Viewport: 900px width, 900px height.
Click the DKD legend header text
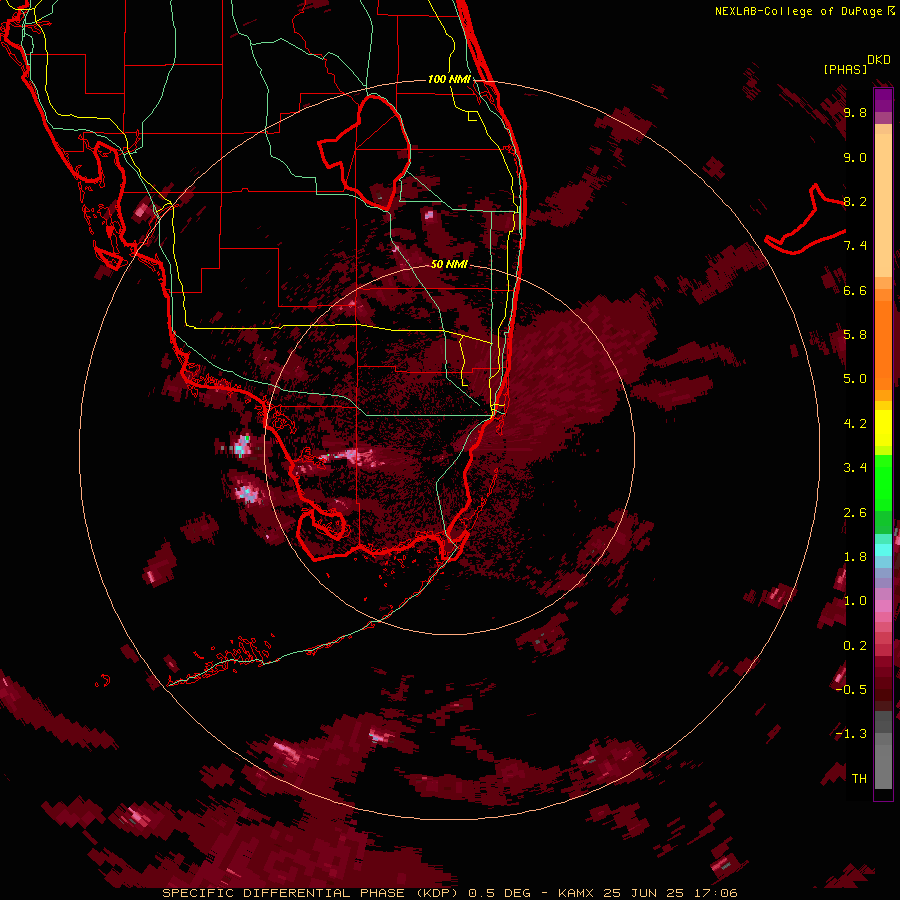click(x=879, y=60)
